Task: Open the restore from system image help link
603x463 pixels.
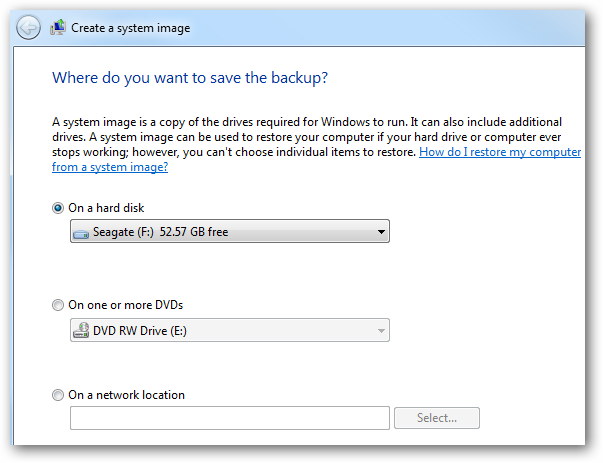Action: (x=499, y=153)
